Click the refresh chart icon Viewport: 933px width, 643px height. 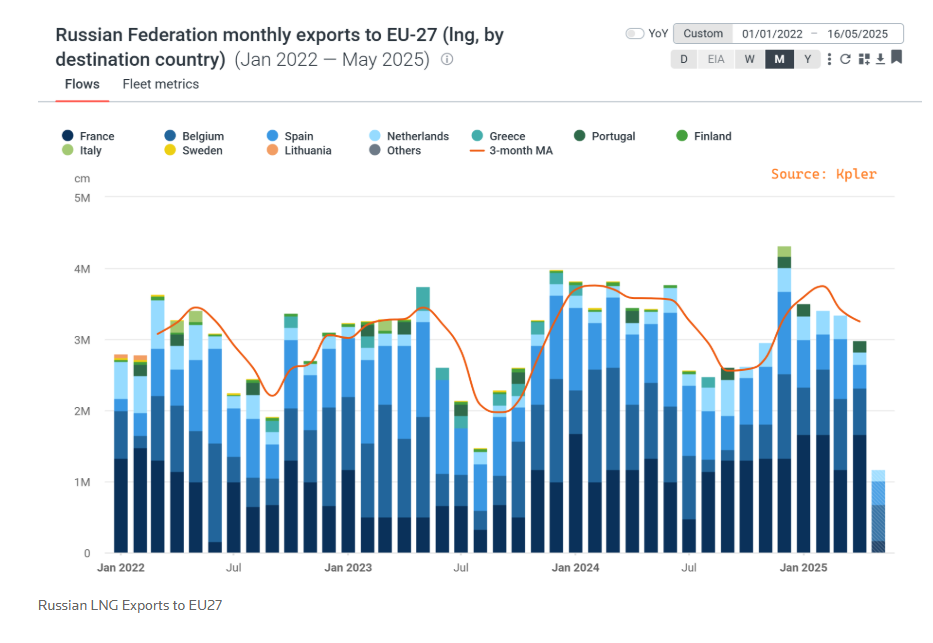[845, 59]
